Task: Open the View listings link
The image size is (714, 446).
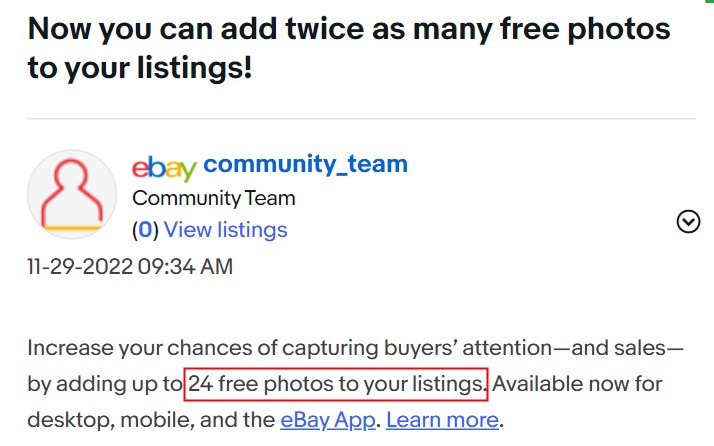Action: [225, 230]
